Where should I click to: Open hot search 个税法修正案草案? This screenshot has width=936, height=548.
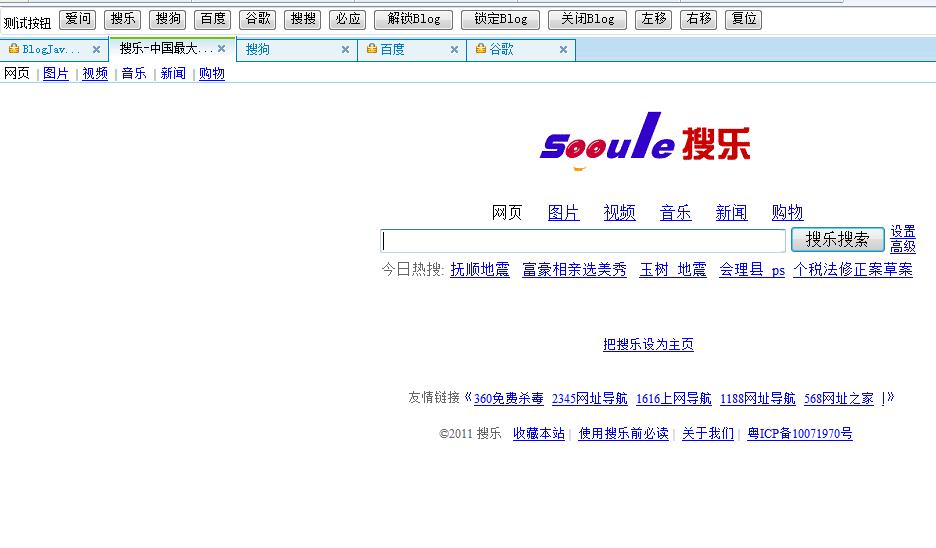[853, 270]
